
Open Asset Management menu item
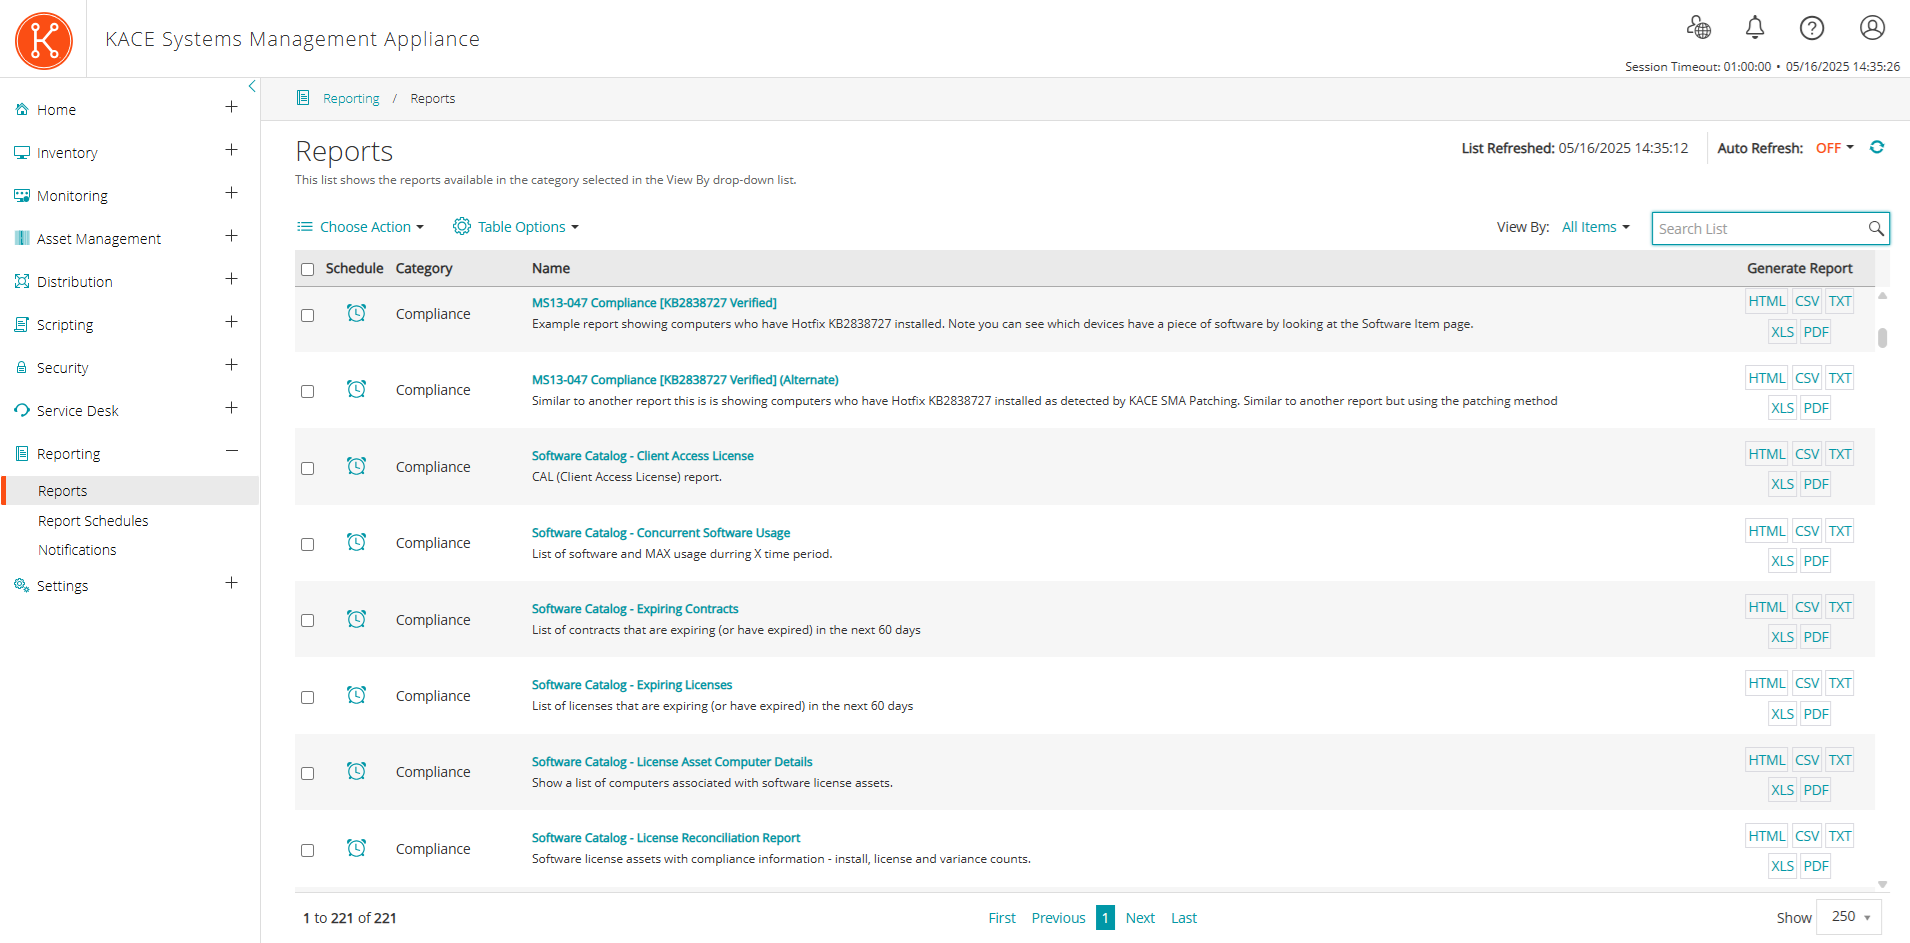99,239
